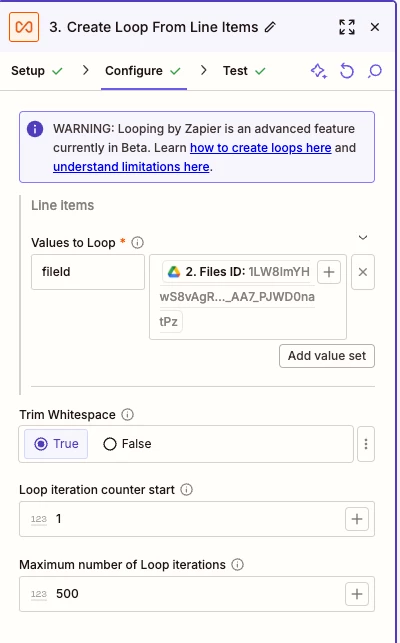Screen dimensions: 400x643
Task: Collapse the Values to Loop chevron
Action: pos(363,237)
